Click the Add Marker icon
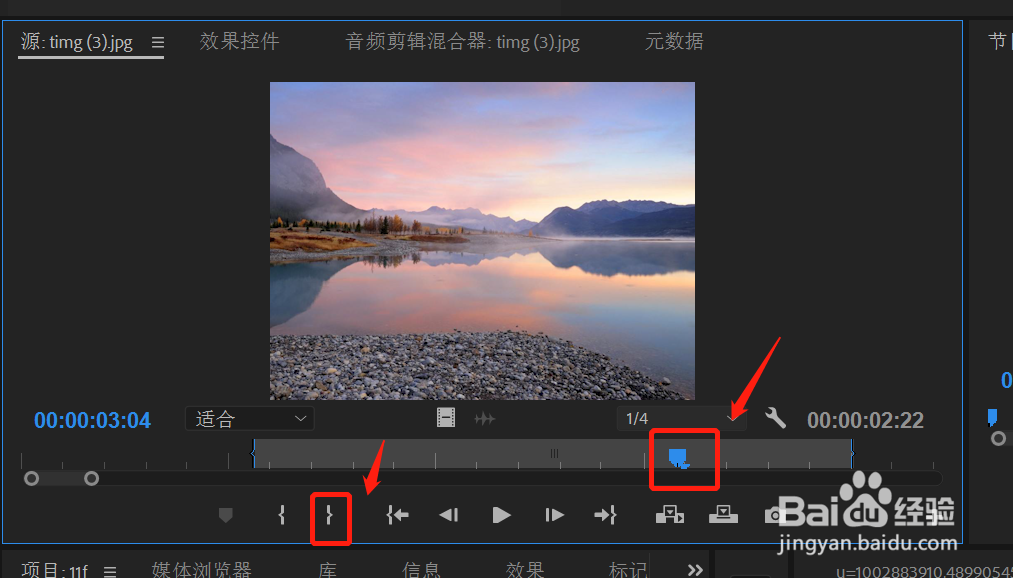Viewport: 1013px width, 578px height. click(225, 515)
